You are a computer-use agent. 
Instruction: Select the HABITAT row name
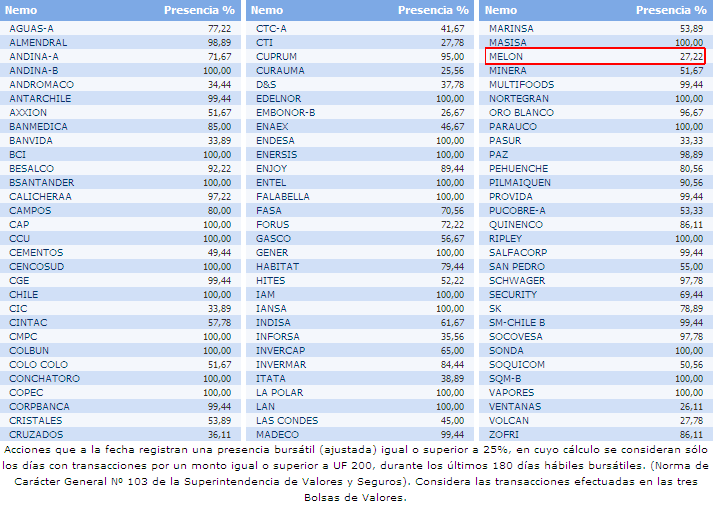tap(278, 267)
